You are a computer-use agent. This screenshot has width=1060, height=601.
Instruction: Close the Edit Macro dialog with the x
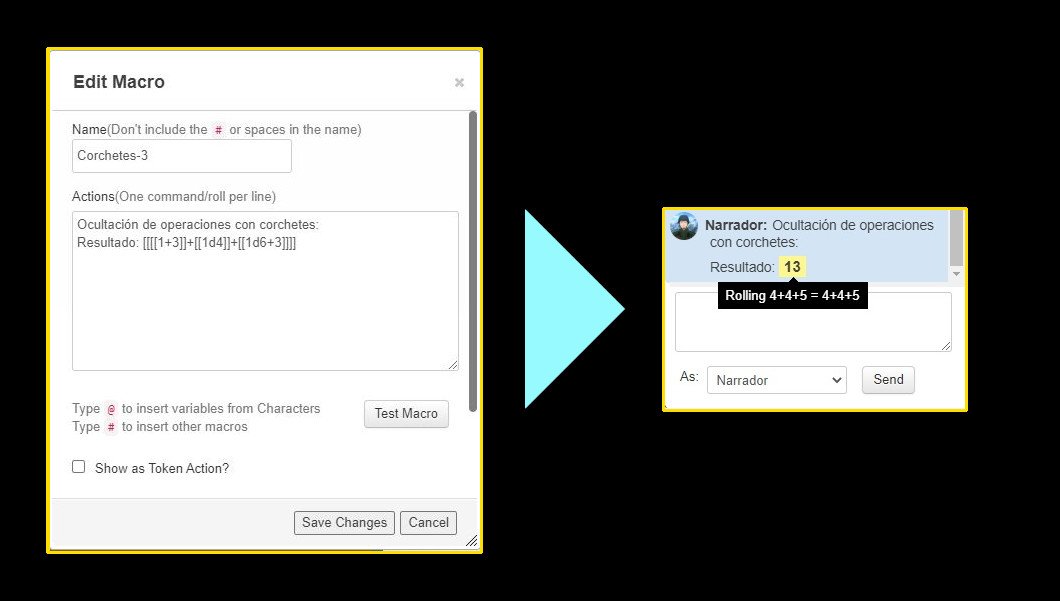click(459, 82)
